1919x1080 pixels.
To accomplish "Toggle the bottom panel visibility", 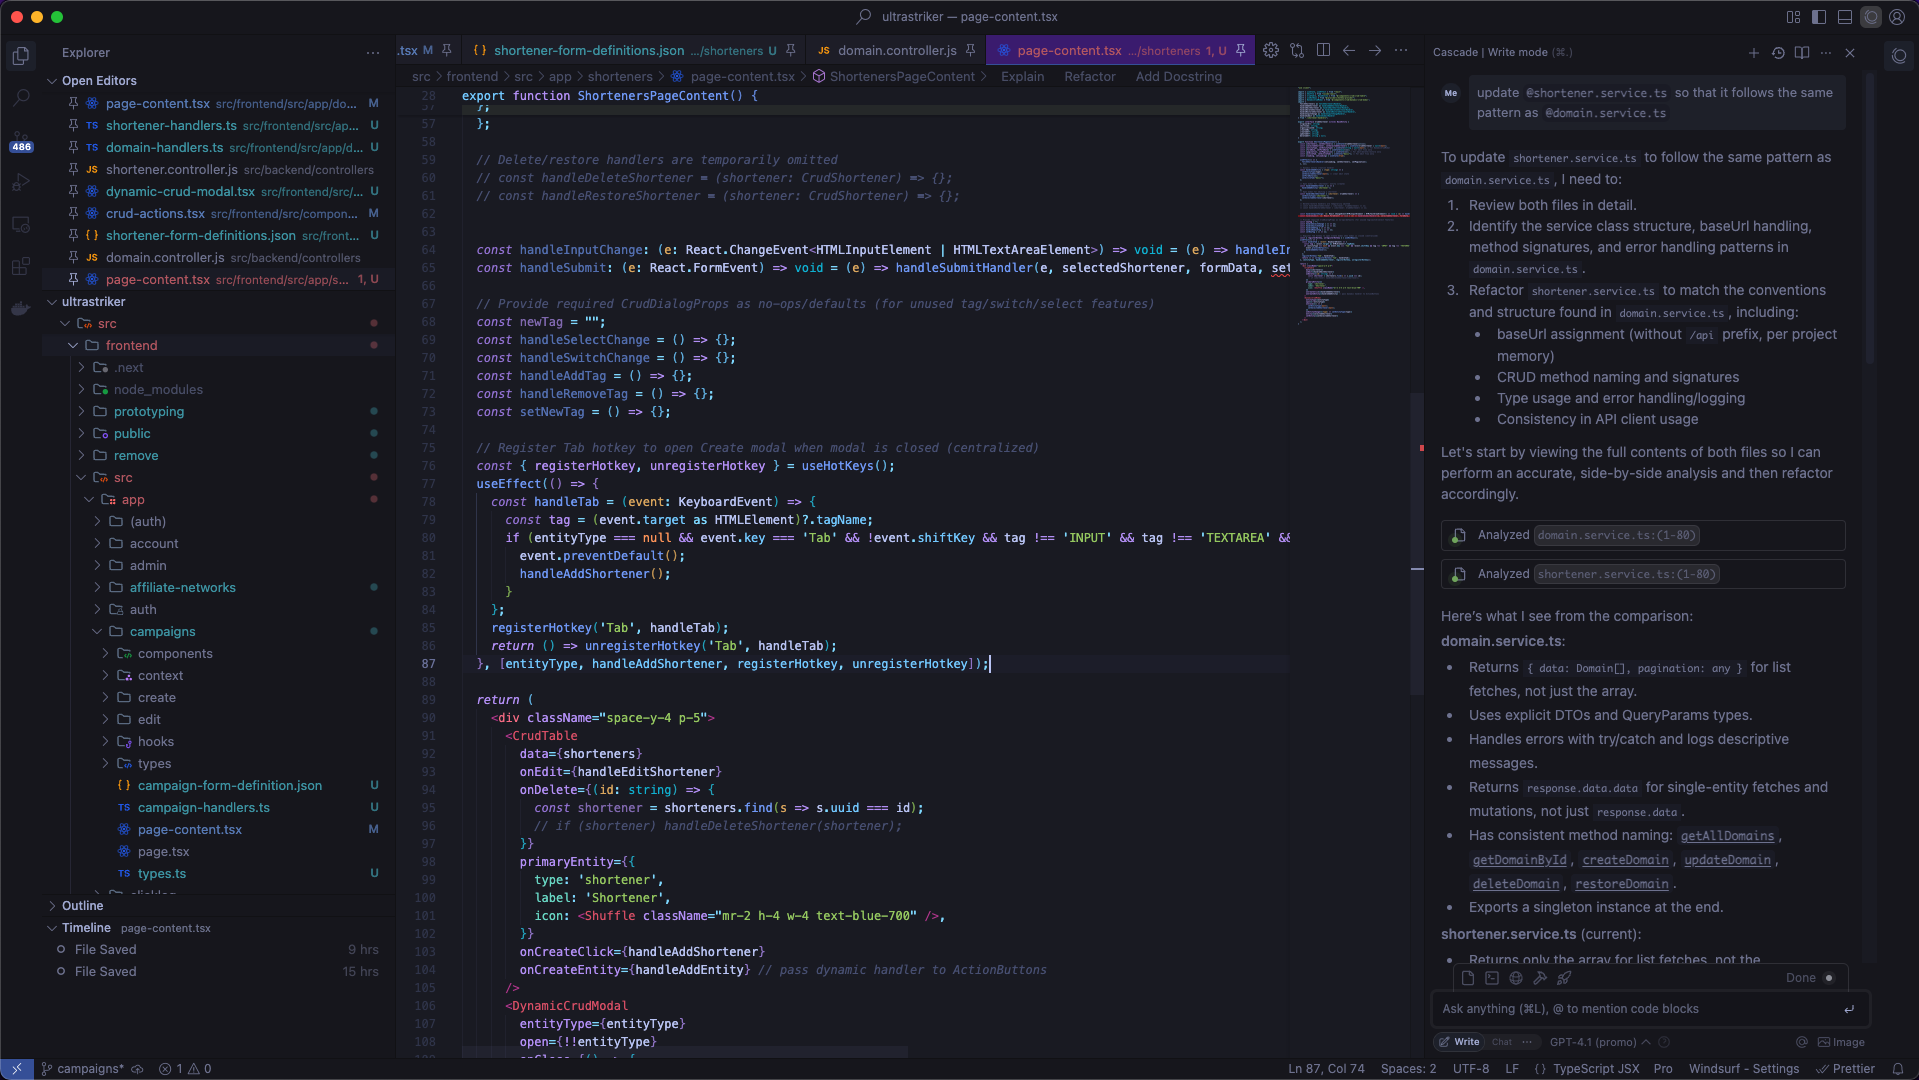I will (1845, 17).
